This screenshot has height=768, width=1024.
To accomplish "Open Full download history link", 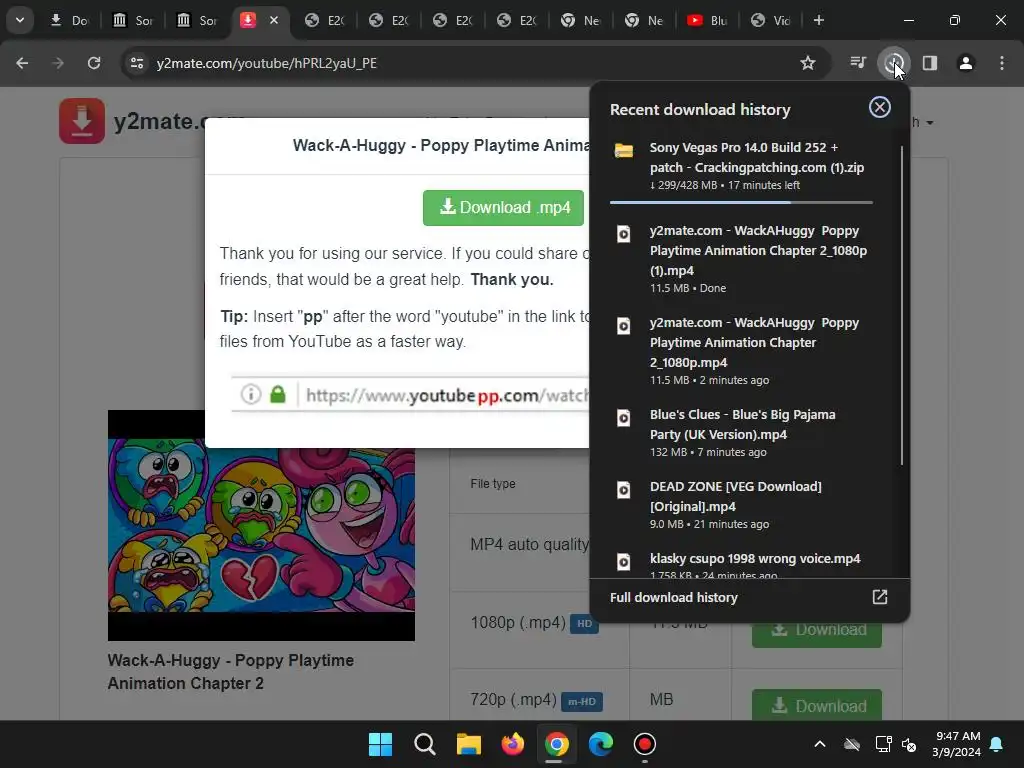I will coord(673,598).
